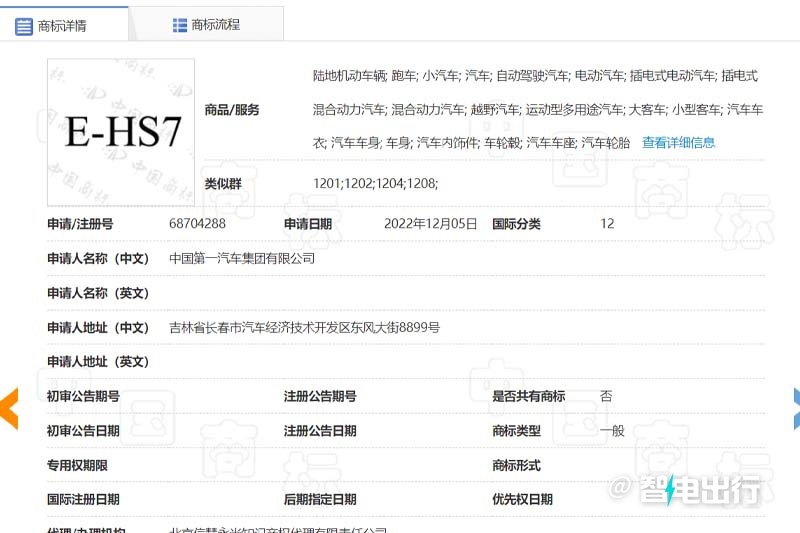The width and height of the screenshot is (800, 533).
Task: Click the 注册公告期号 label
Action: tap(320, 396)
